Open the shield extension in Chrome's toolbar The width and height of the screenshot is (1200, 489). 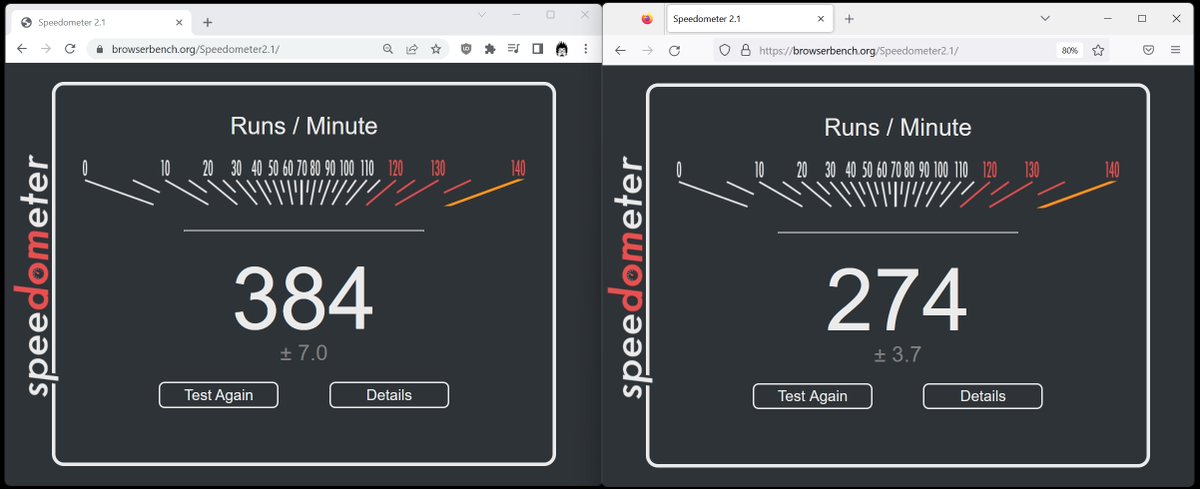[x=466, y=48]
